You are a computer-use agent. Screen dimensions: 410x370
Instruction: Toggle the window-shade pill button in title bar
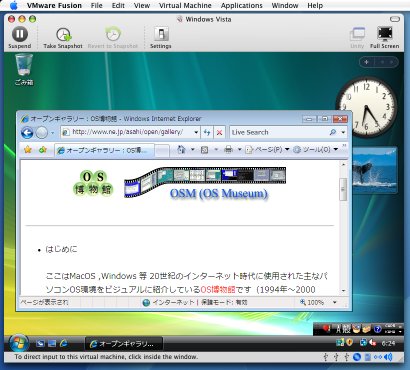click(395, 19)
